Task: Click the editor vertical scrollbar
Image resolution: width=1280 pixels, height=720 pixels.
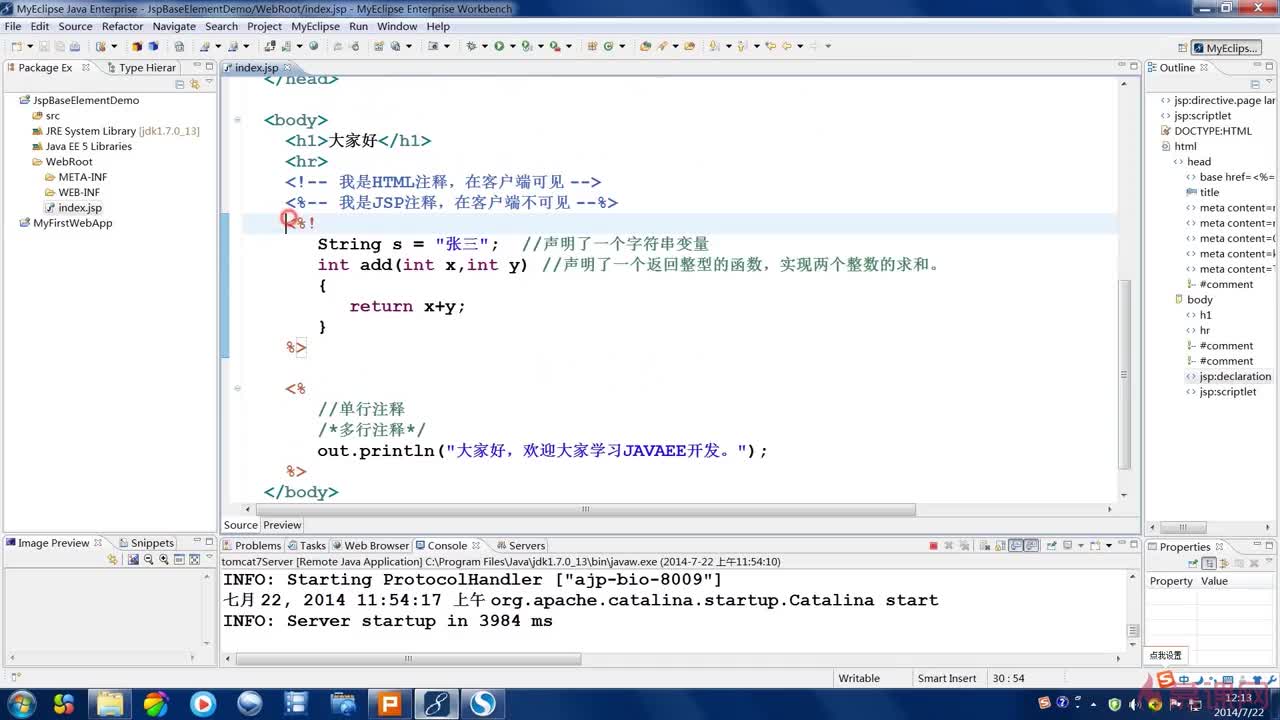Action: [1124, 375]
